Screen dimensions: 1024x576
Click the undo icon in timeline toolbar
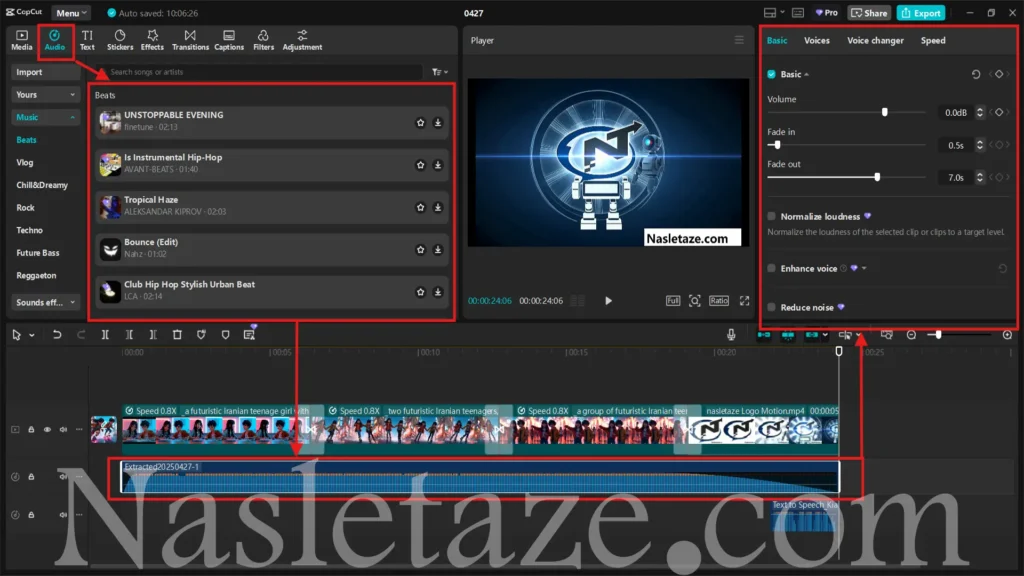coord(57,334)
